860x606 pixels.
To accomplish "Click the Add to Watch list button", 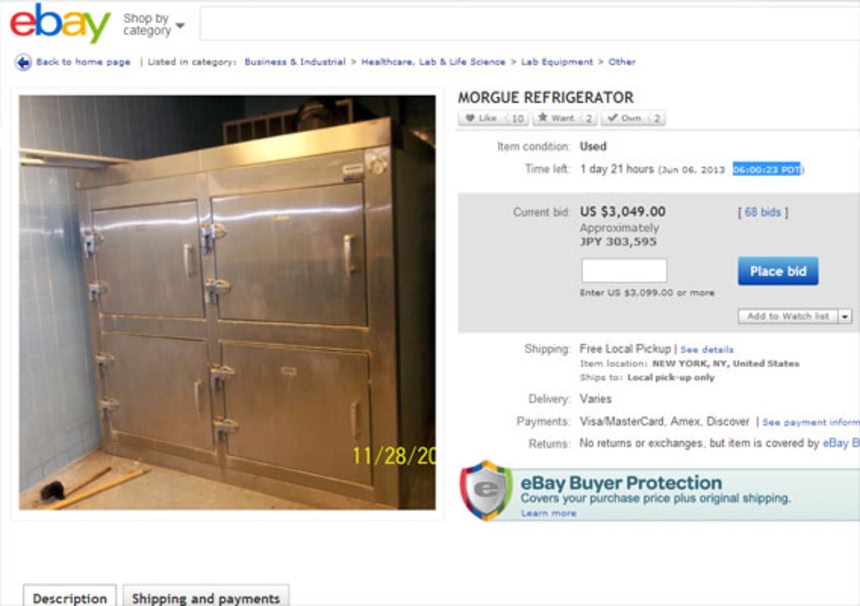I will [788, 316].
